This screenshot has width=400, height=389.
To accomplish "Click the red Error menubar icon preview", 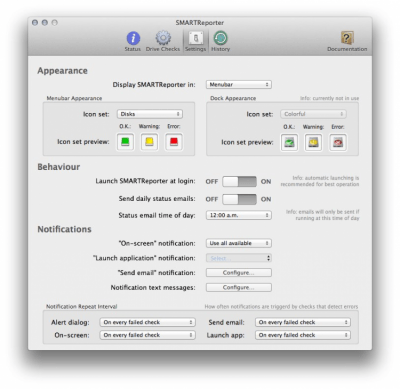I will tap(174, 142).
